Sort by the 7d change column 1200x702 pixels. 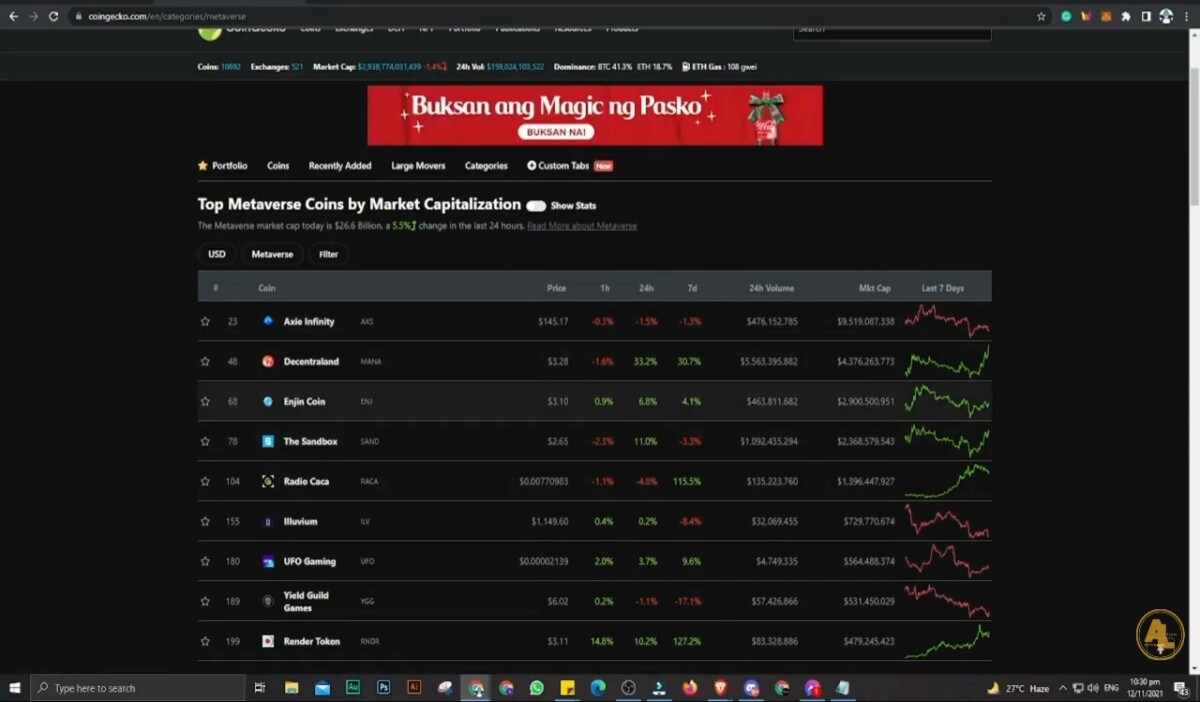pos(692,288)
